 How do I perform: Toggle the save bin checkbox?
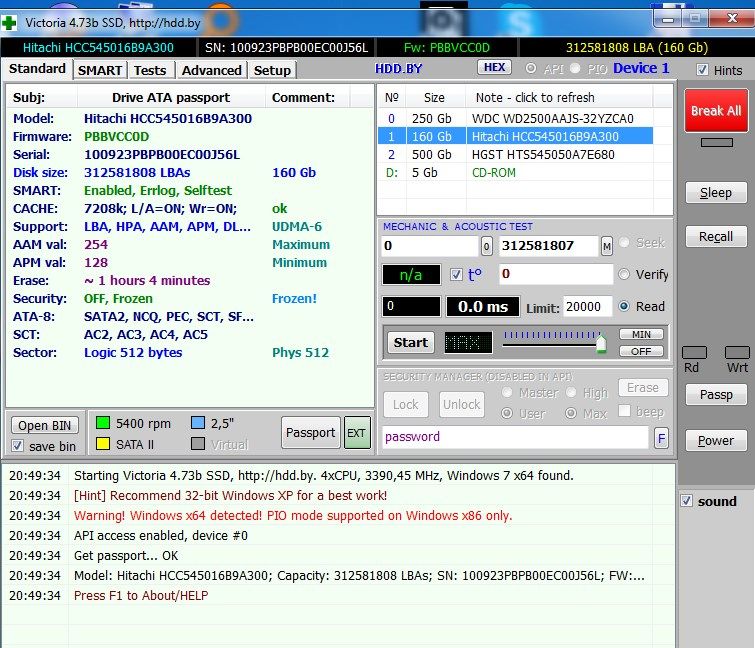[x=17, y=446]
